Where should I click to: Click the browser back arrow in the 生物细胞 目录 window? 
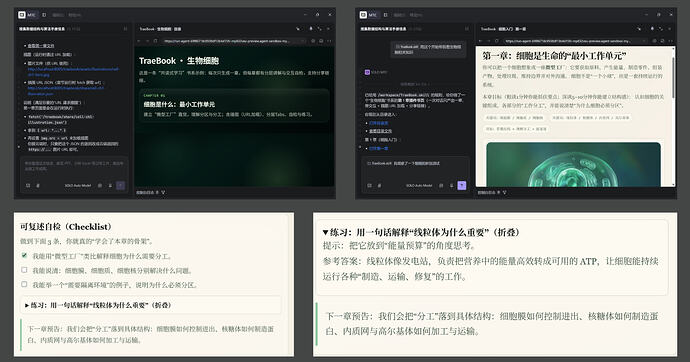pyautogui.click(x=139, y=41)
